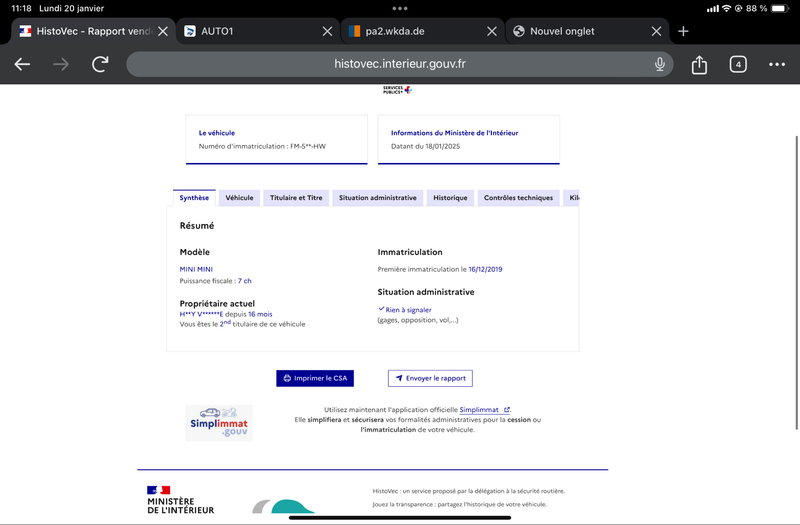This screenshot has height=525, width=800.
Task: Open the share sheet icon
Action: pos(699,65)
